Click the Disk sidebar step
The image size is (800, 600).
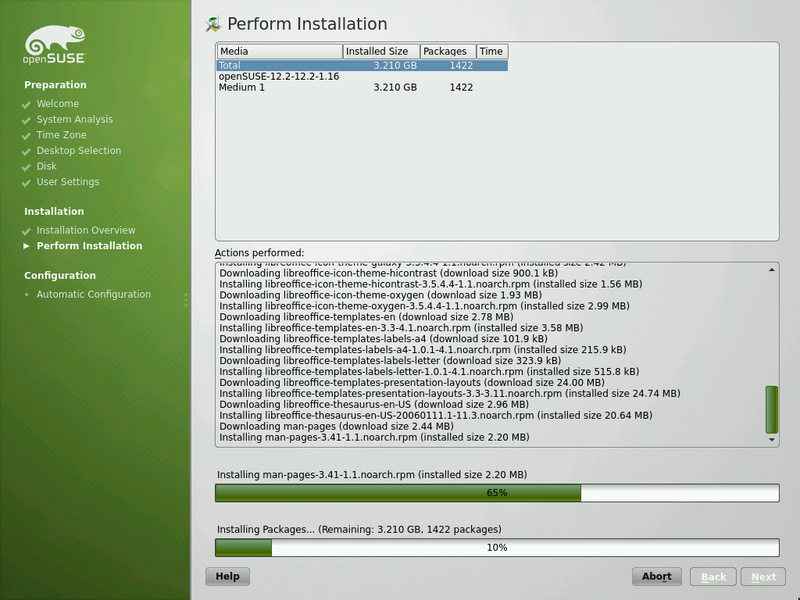[46, 166]
